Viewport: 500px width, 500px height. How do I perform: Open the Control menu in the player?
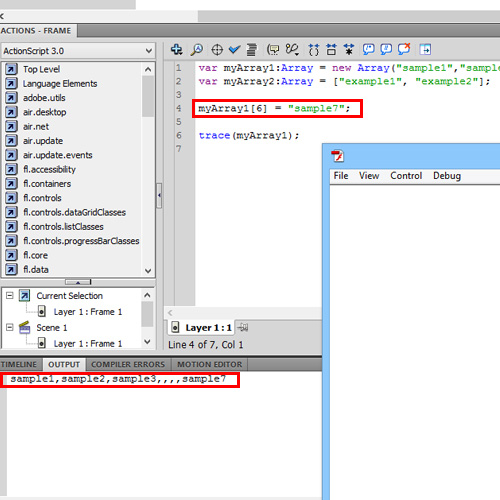click(406, 176)
